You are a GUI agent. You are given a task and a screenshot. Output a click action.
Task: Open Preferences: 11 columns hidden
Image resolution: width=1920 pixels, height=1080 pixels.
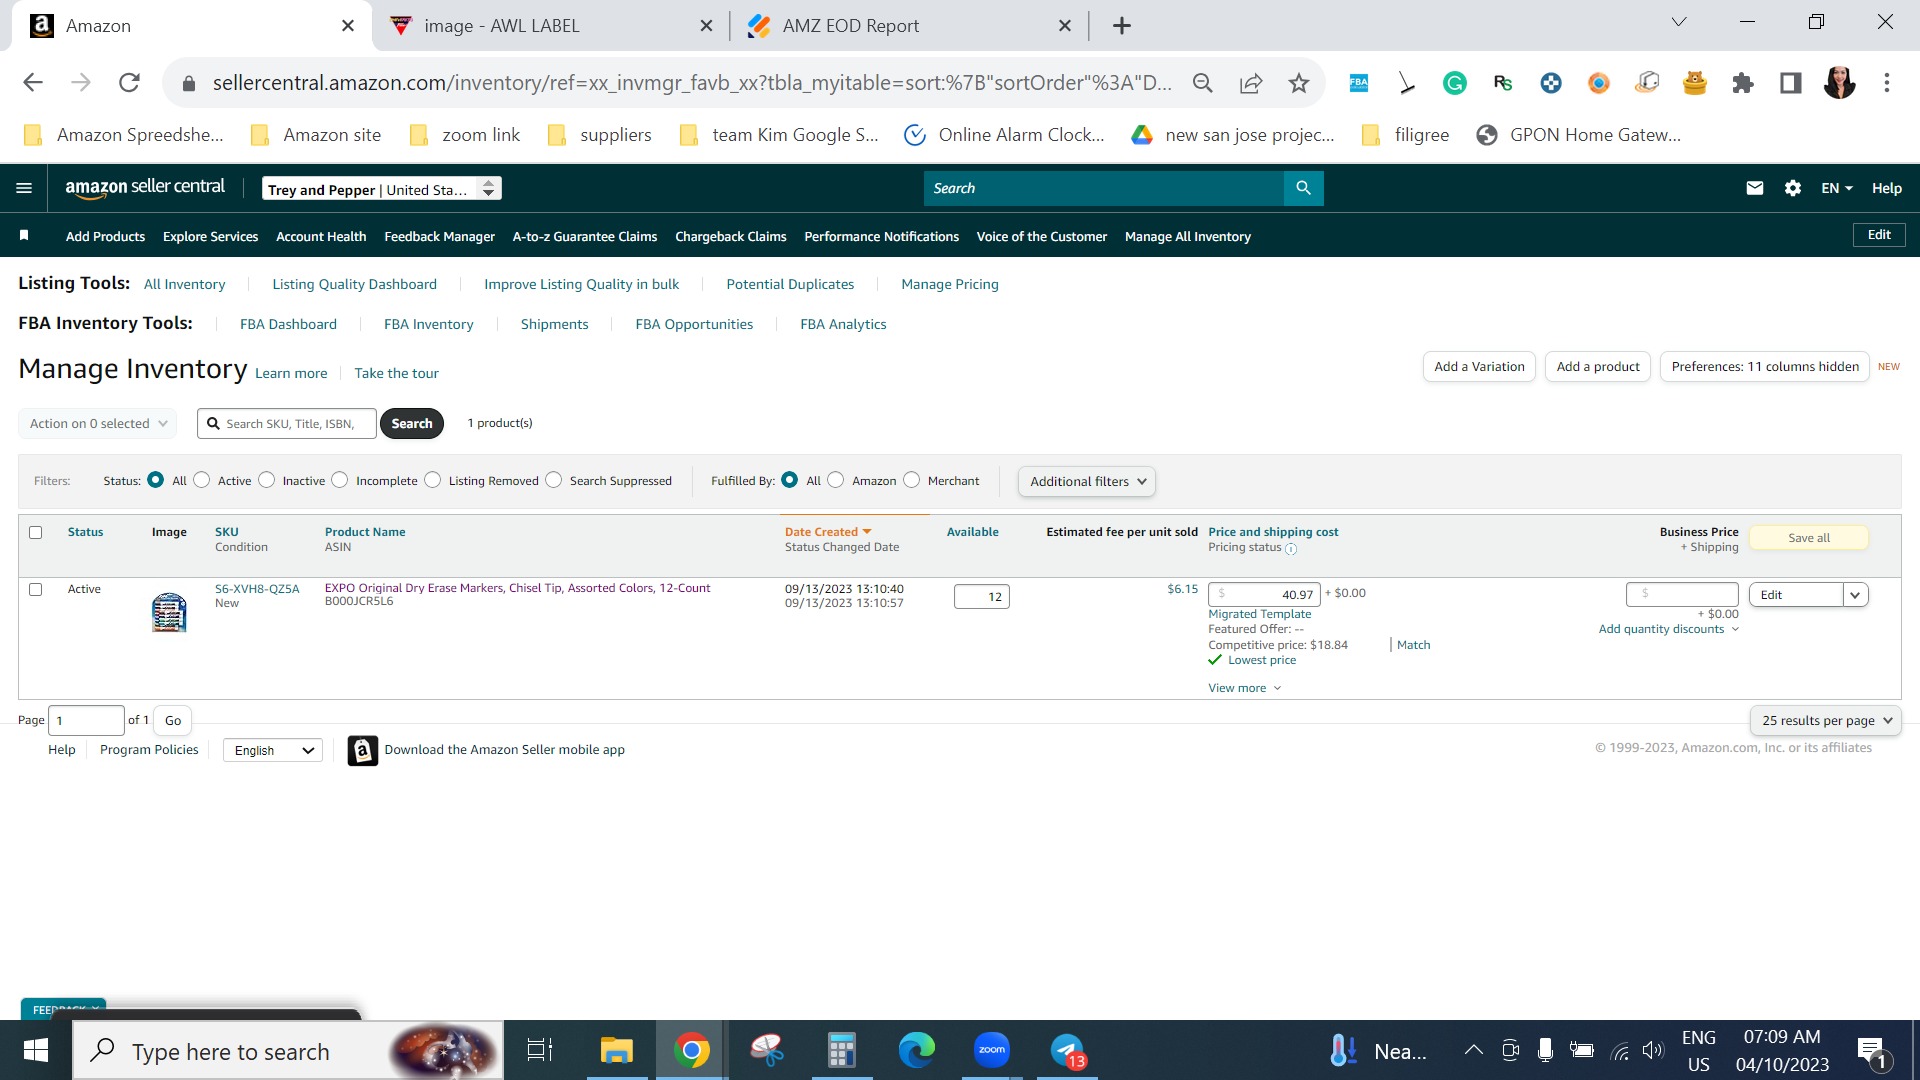(x=1765, y=367)
